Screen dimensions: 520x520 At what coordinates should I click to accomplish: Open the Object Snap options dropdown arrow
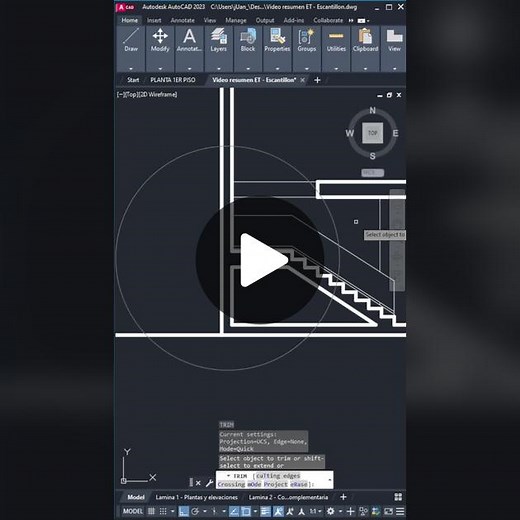tap(255, 511)
